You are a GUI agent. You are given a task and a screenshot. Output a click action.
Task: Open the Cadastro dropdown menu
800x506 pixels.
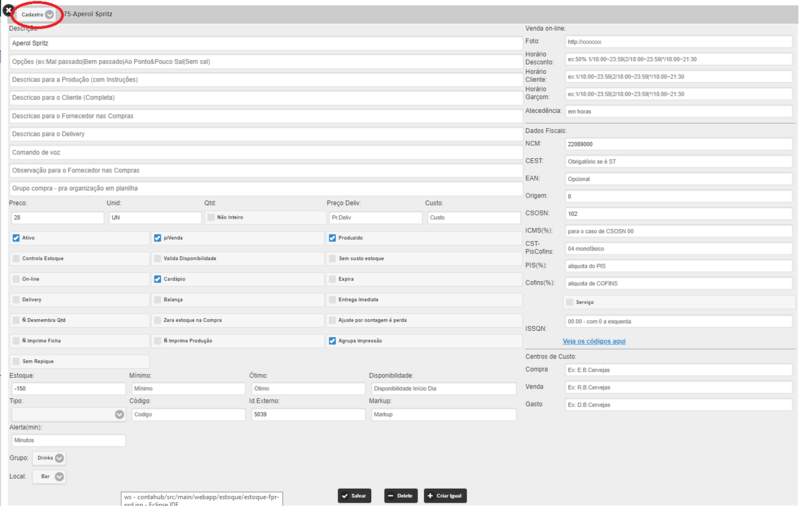(37, 14)
